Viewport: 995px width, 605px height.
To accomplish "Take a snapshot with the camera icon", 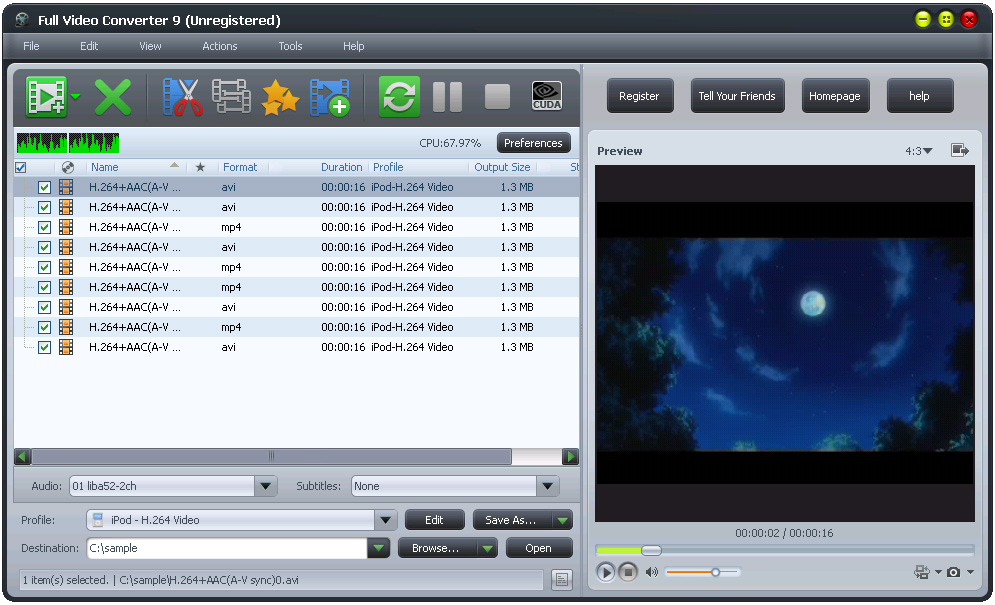I will coord(954,572).
